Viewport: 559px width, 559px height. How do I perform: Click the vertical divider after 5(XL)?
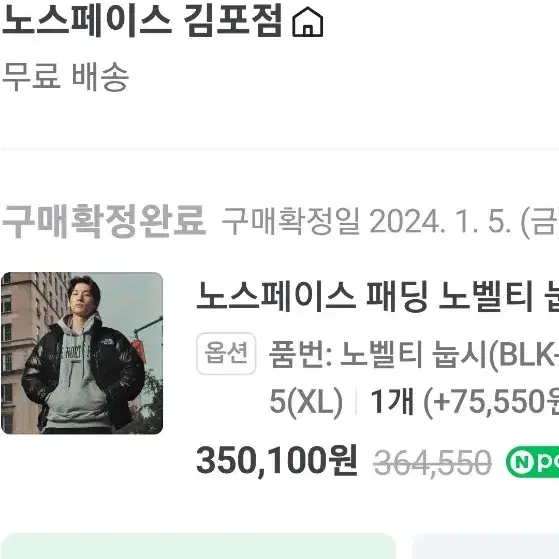pos(356,401)
